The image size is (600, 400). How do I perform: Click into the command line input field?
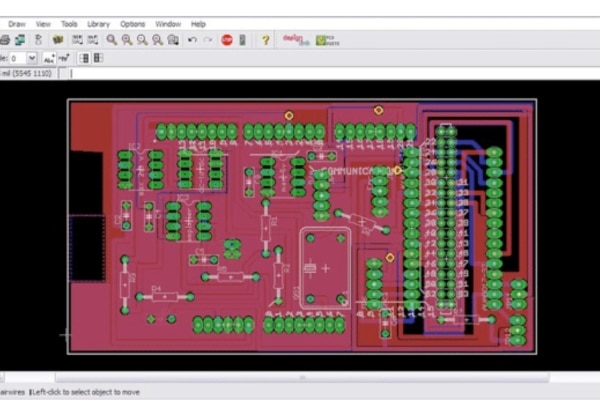(333, 73)
